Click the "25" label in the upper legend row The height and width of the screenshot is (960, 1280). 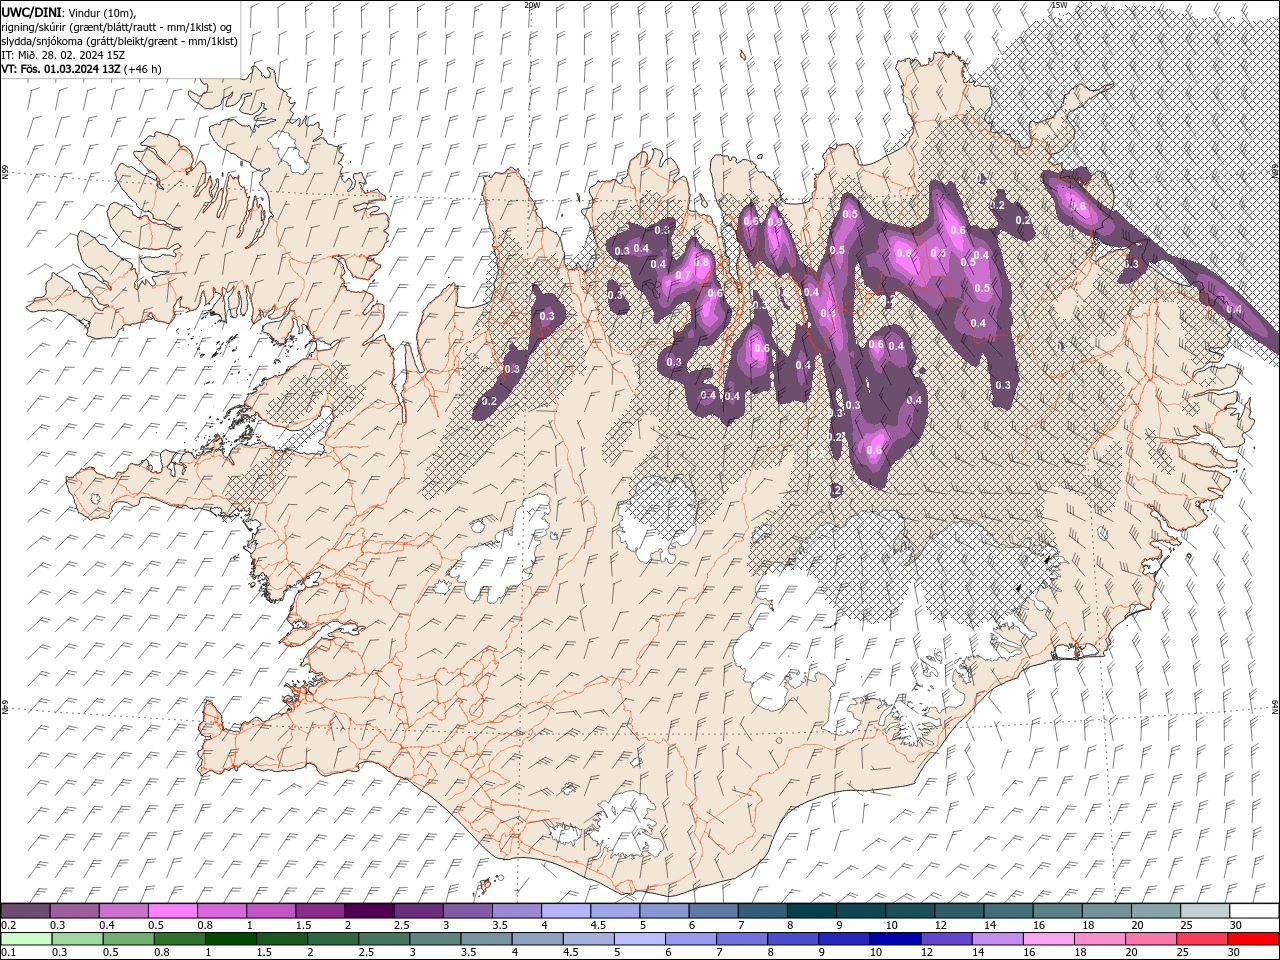point(1187,925)
